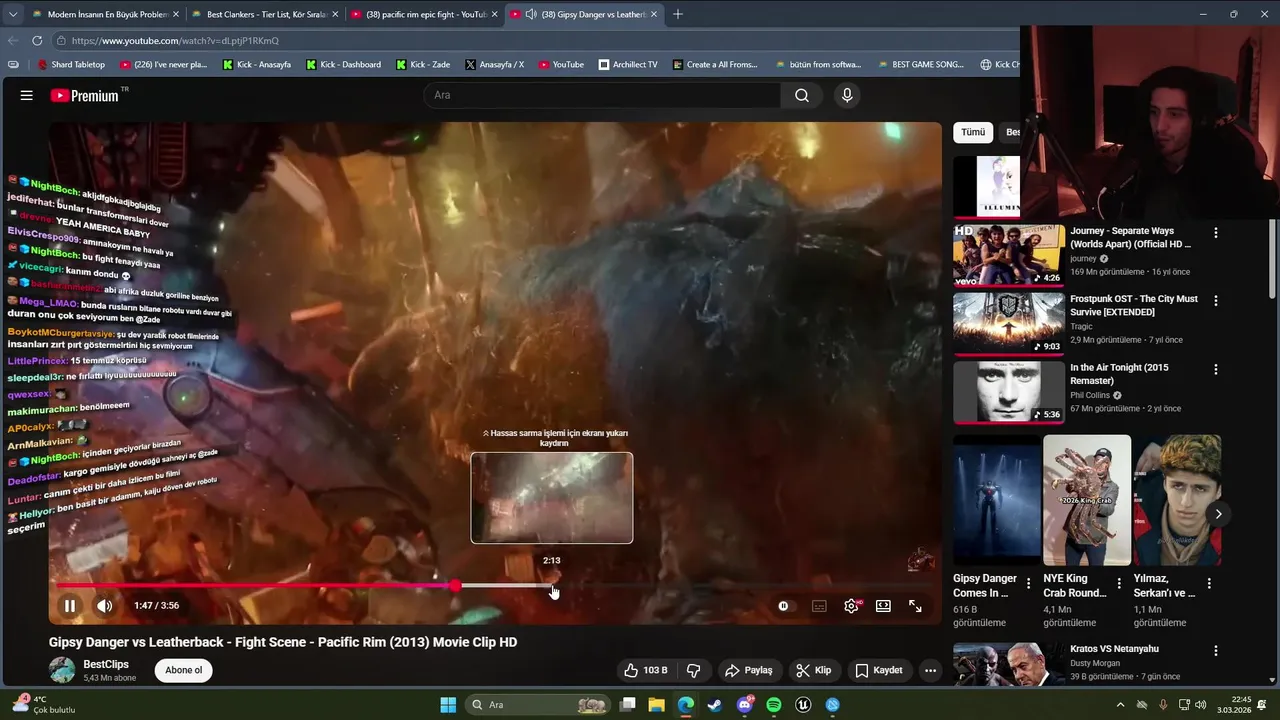Open the YouTube guide hamburger menu

(27, 96)
